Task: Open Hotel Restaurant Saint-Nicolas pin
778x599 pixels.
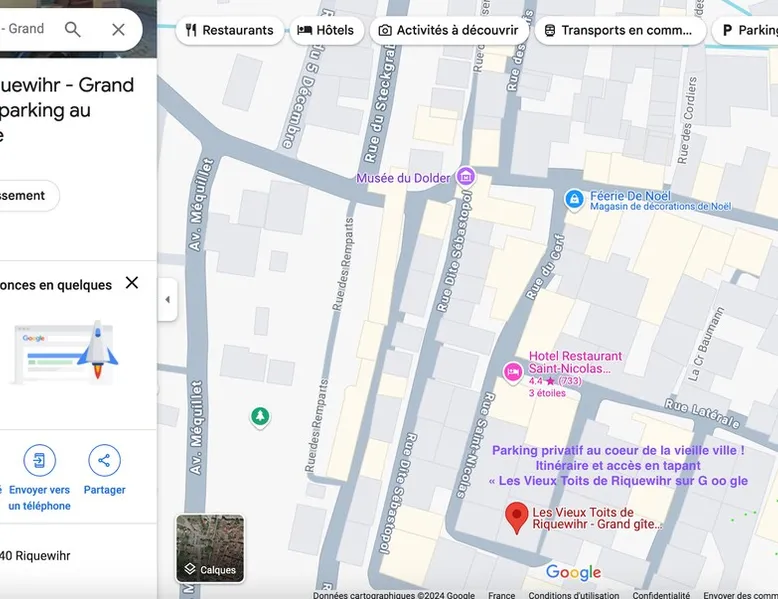Action: tap(513, 372)
